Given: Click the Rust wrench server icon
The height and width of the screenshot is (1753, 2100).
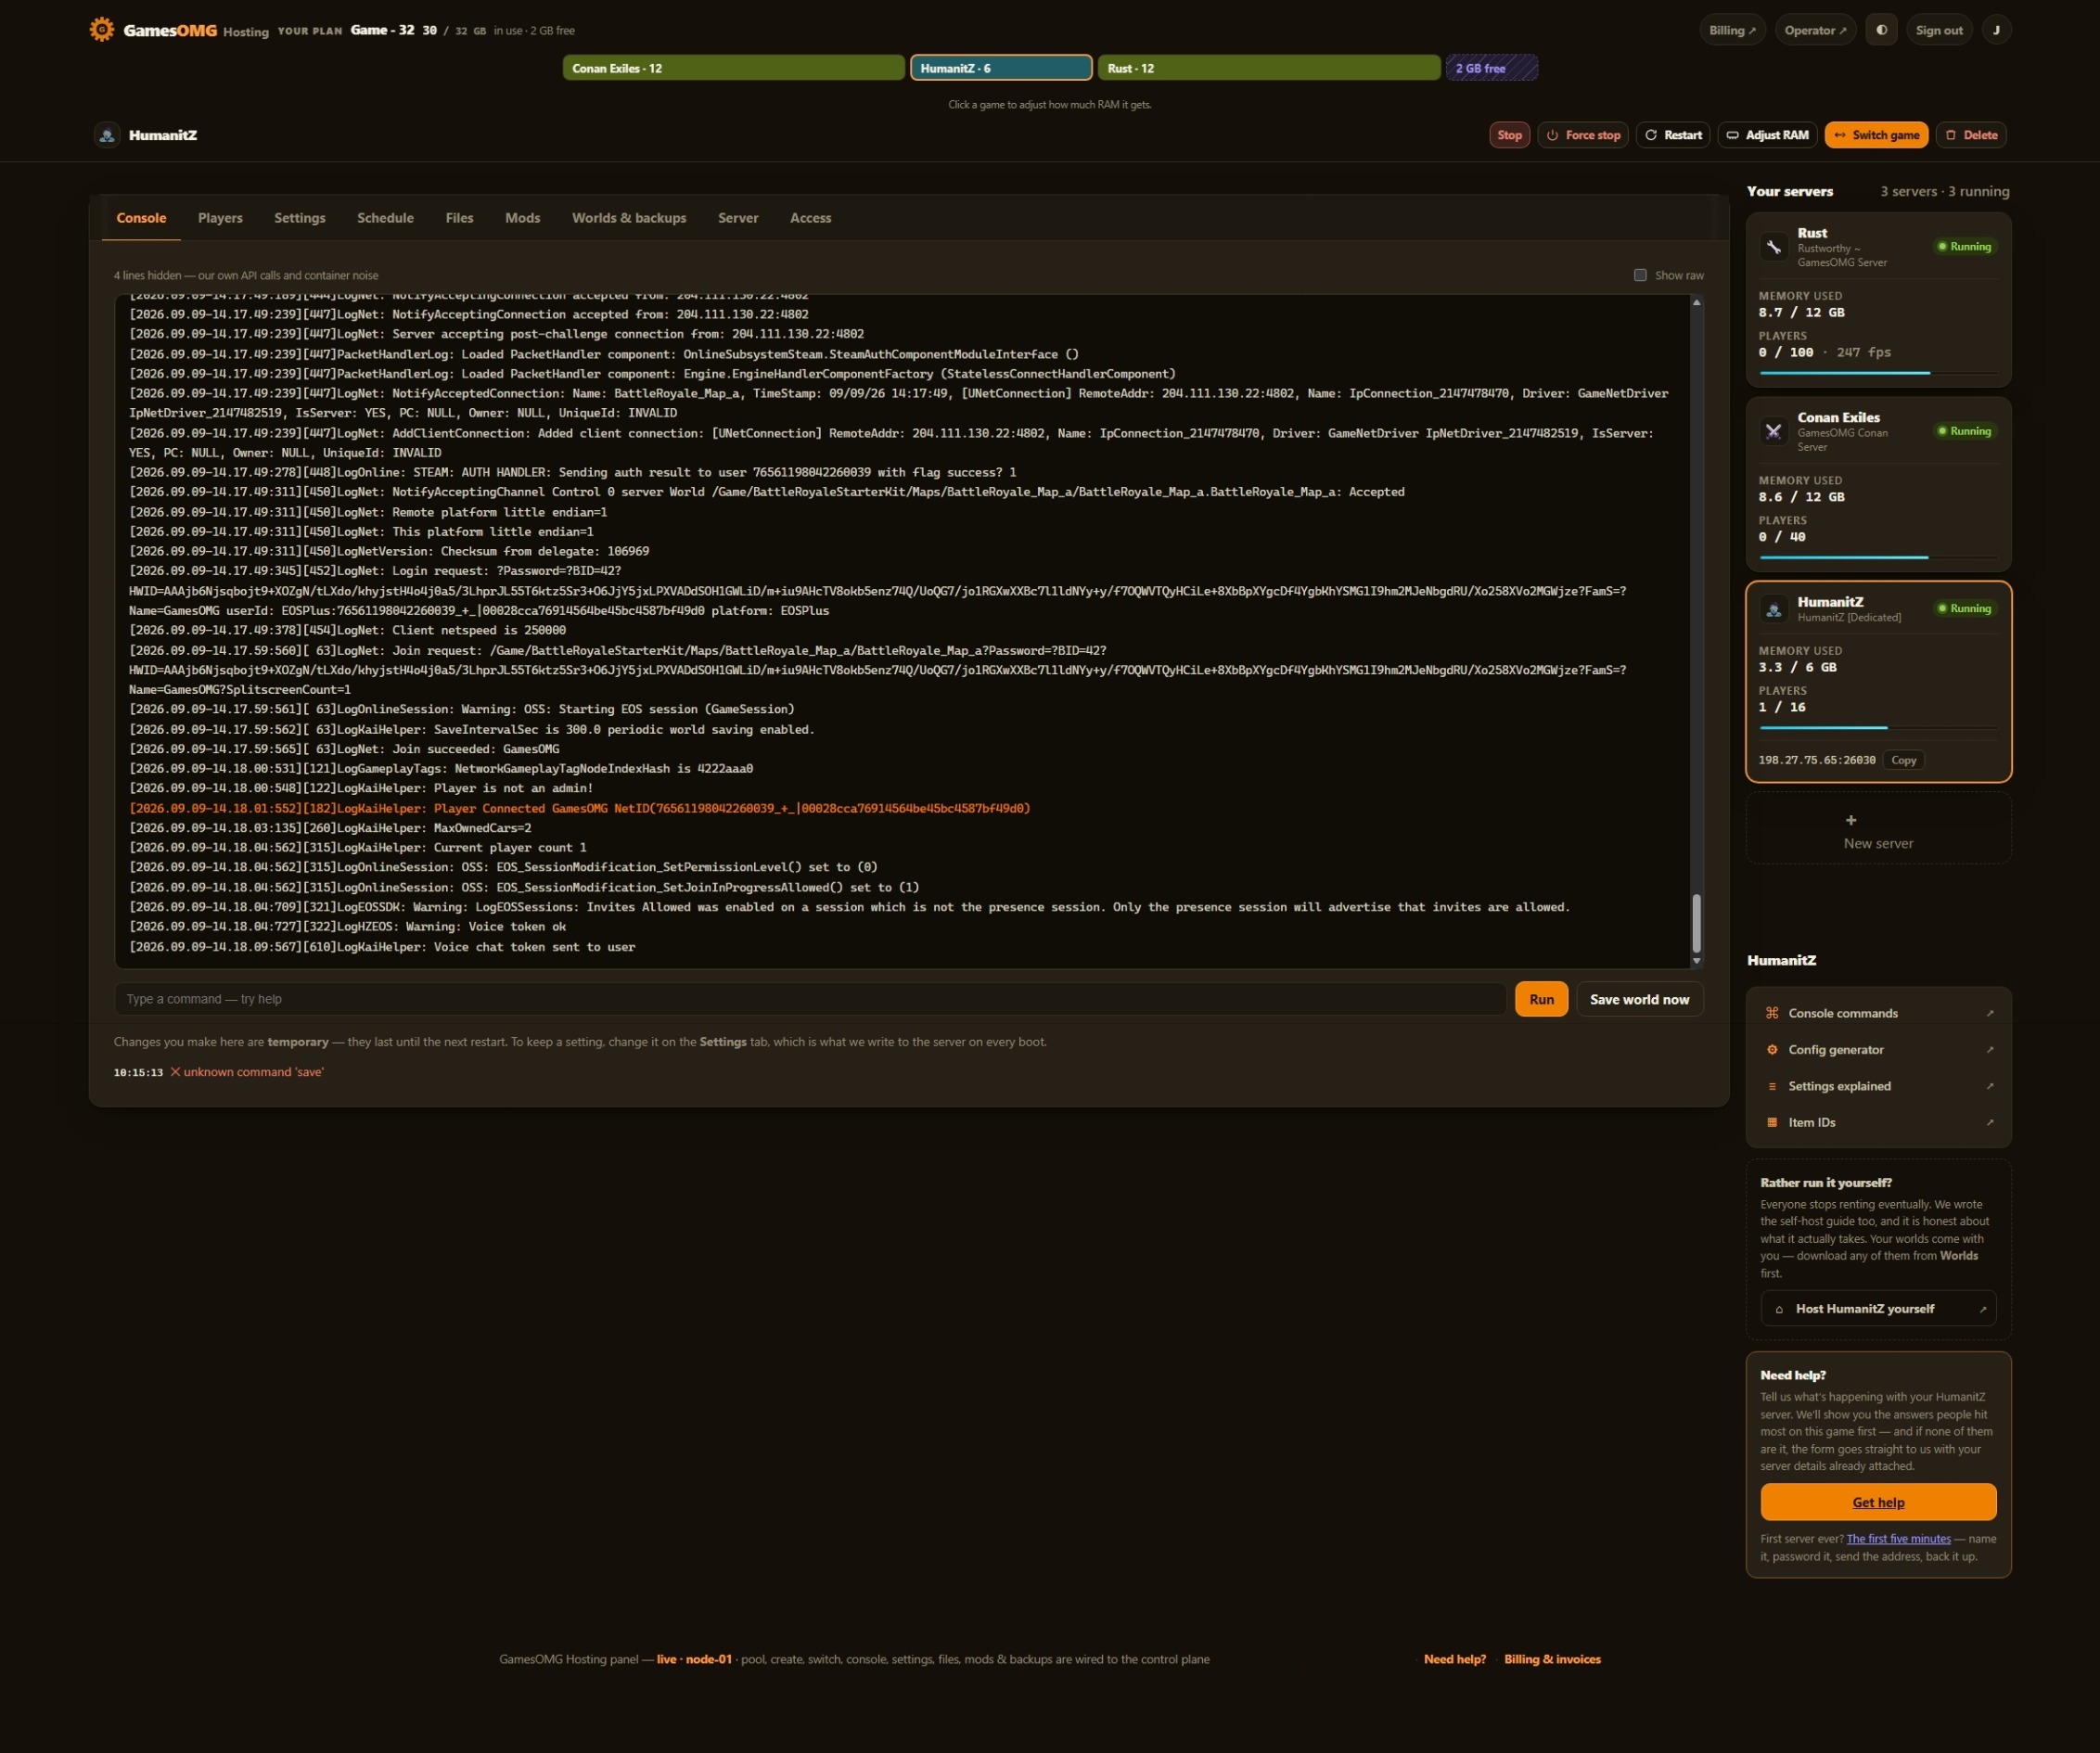Looking at the screenshot, I should coord(1773,247).
